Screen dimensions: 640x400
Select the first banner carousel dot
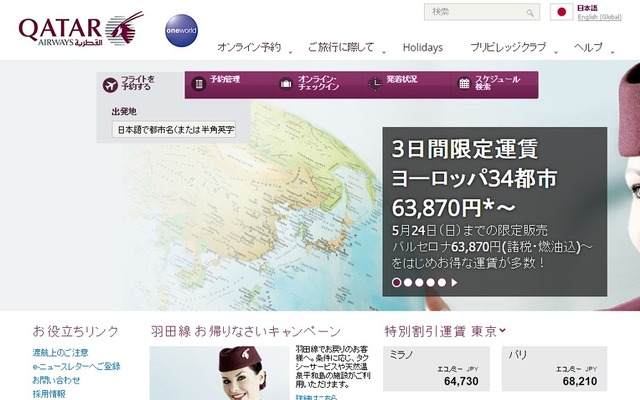point(396,282)
